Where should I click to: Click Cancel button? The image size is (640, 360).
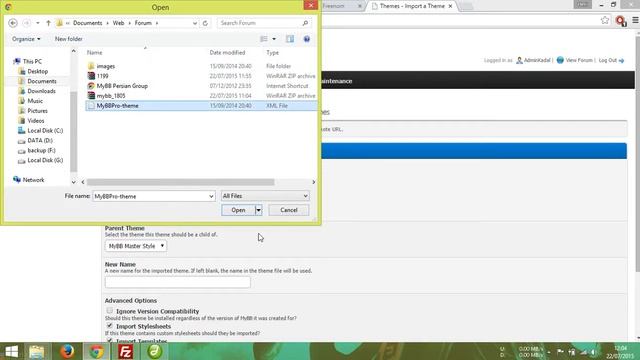coord(289,210)
